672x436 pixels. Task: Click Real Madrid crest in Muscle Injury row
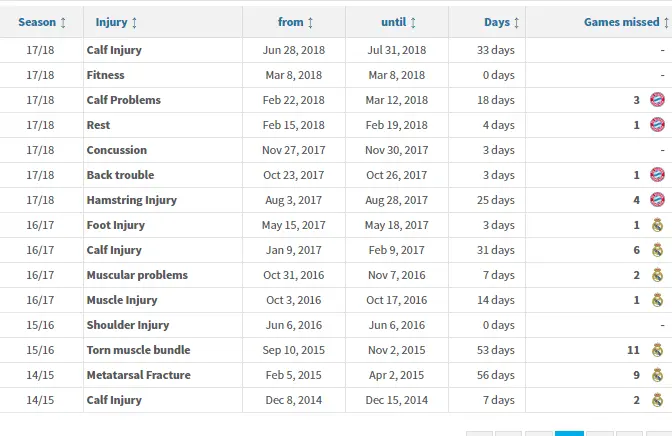click(x=657, y=300)
